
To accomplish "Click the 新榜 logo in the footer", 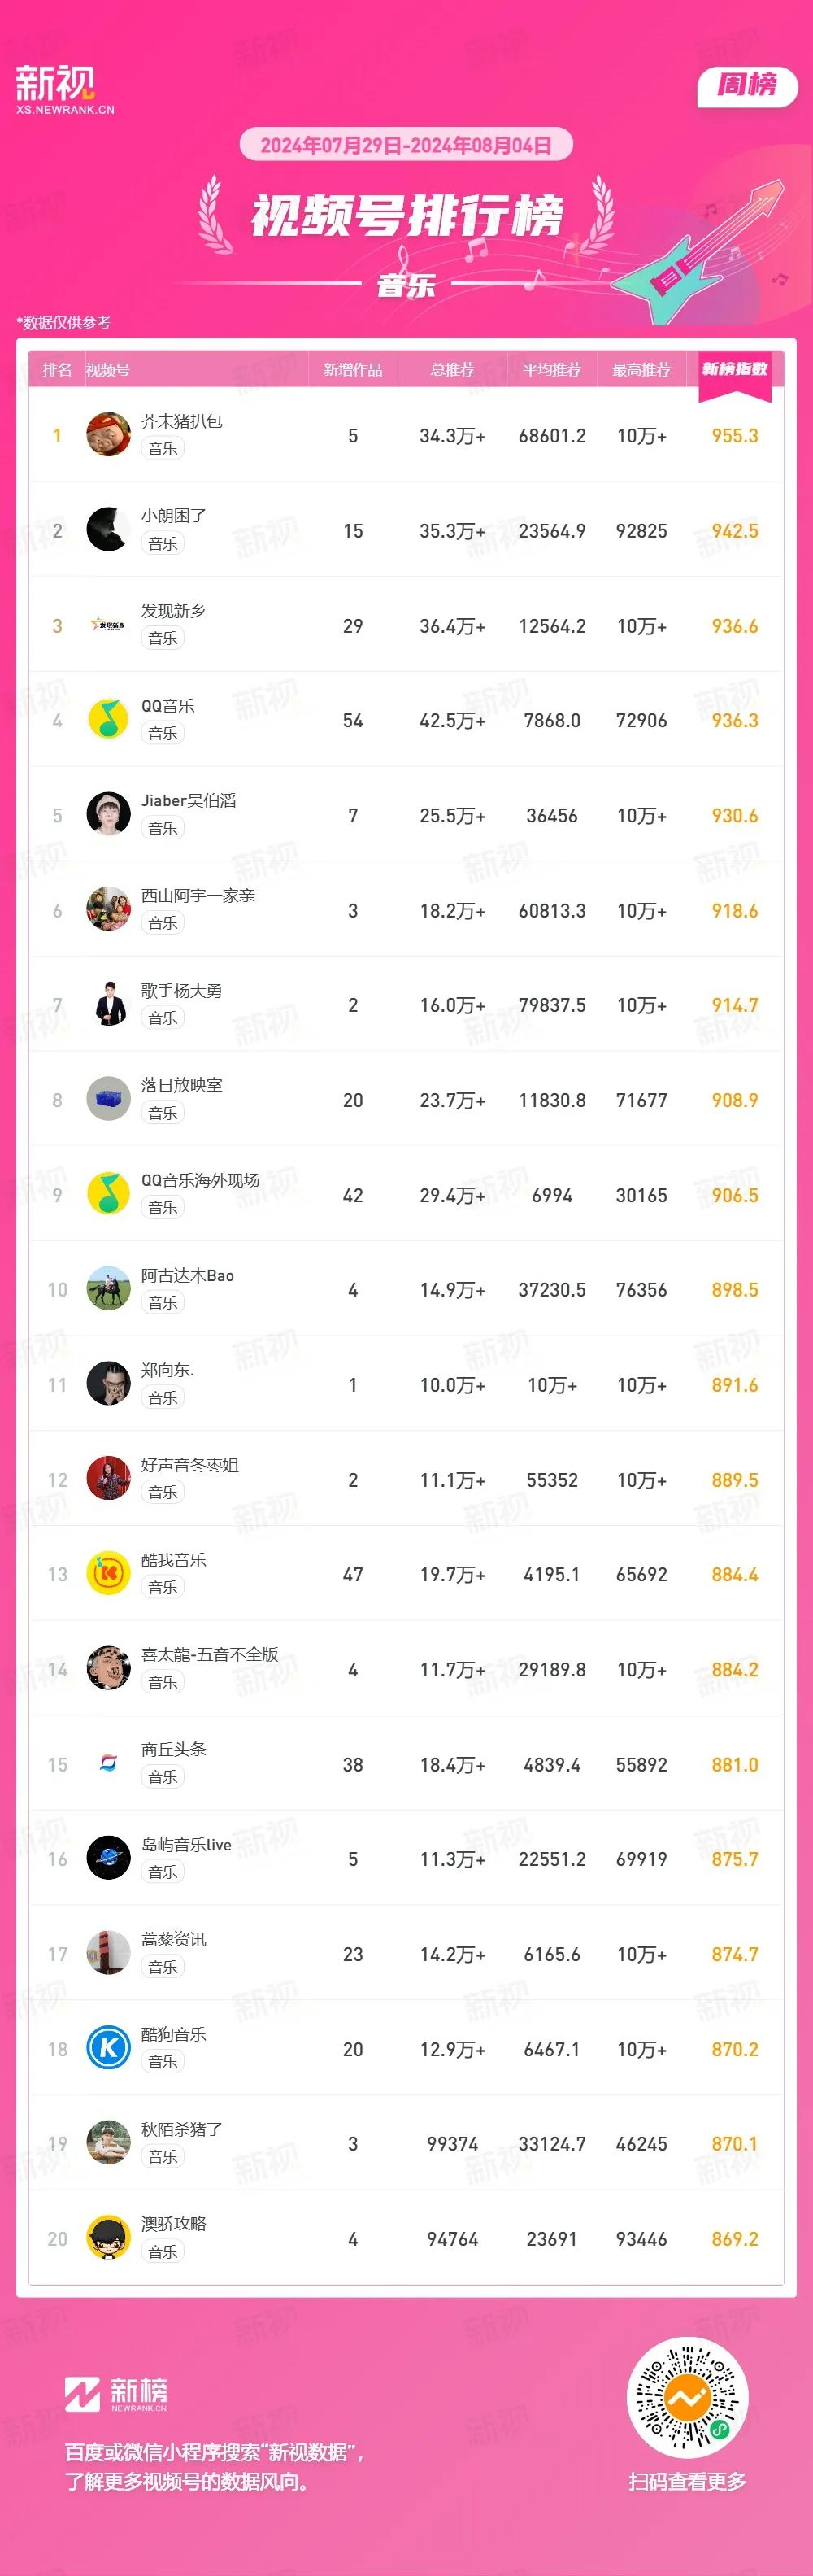I will (x=117, y=2394).
